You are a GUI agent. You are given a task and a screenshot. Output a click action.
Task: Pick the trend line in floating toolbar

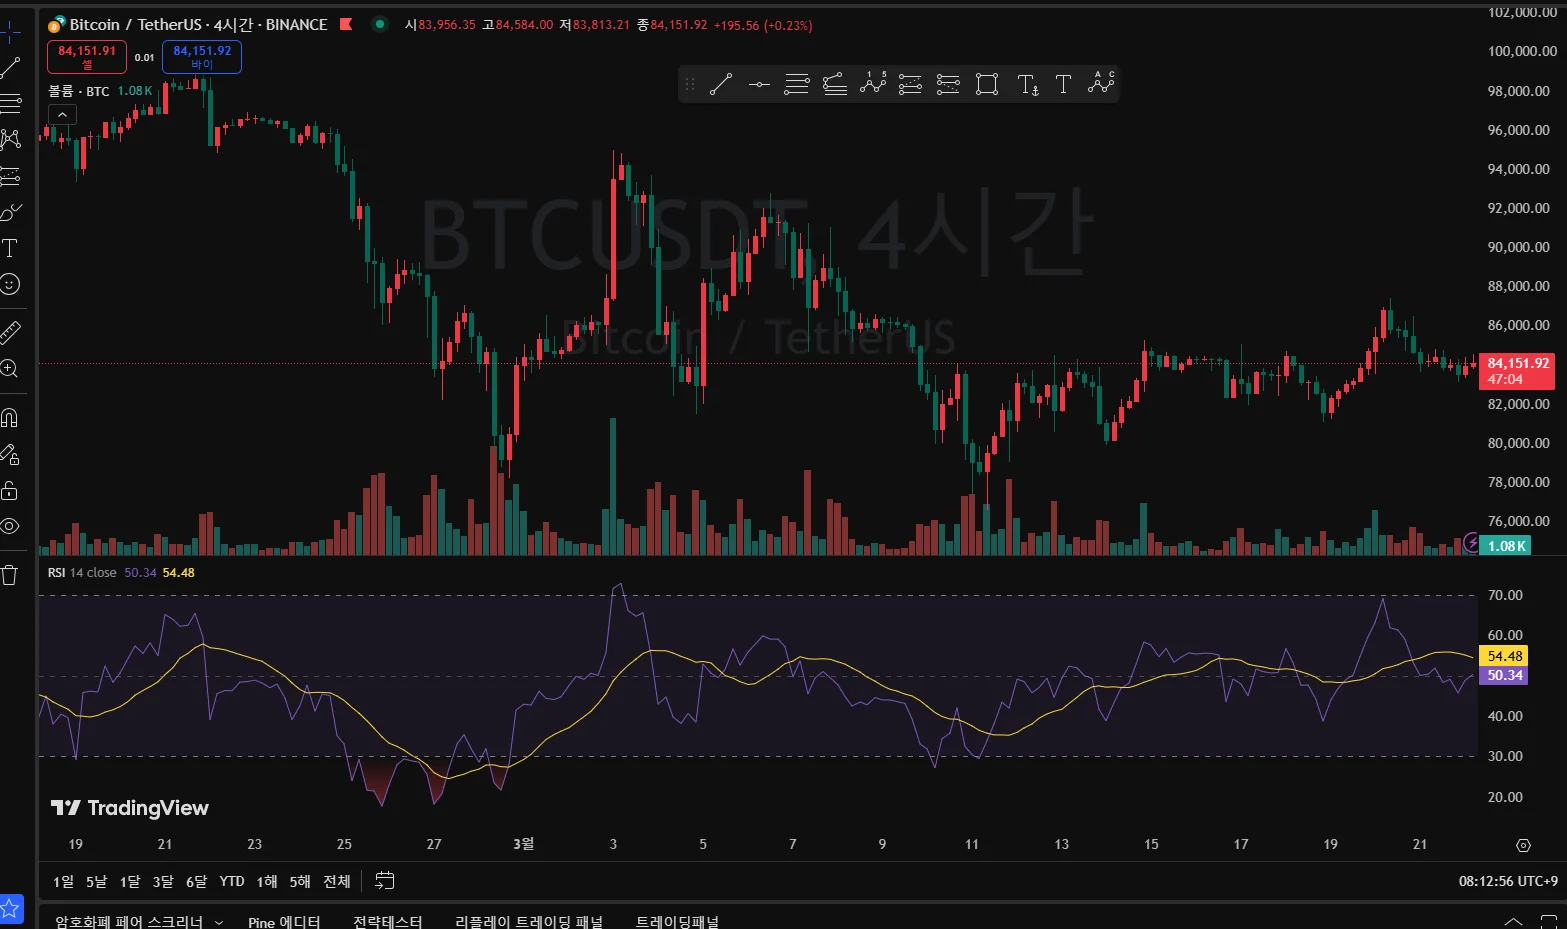tap(721, 84)
